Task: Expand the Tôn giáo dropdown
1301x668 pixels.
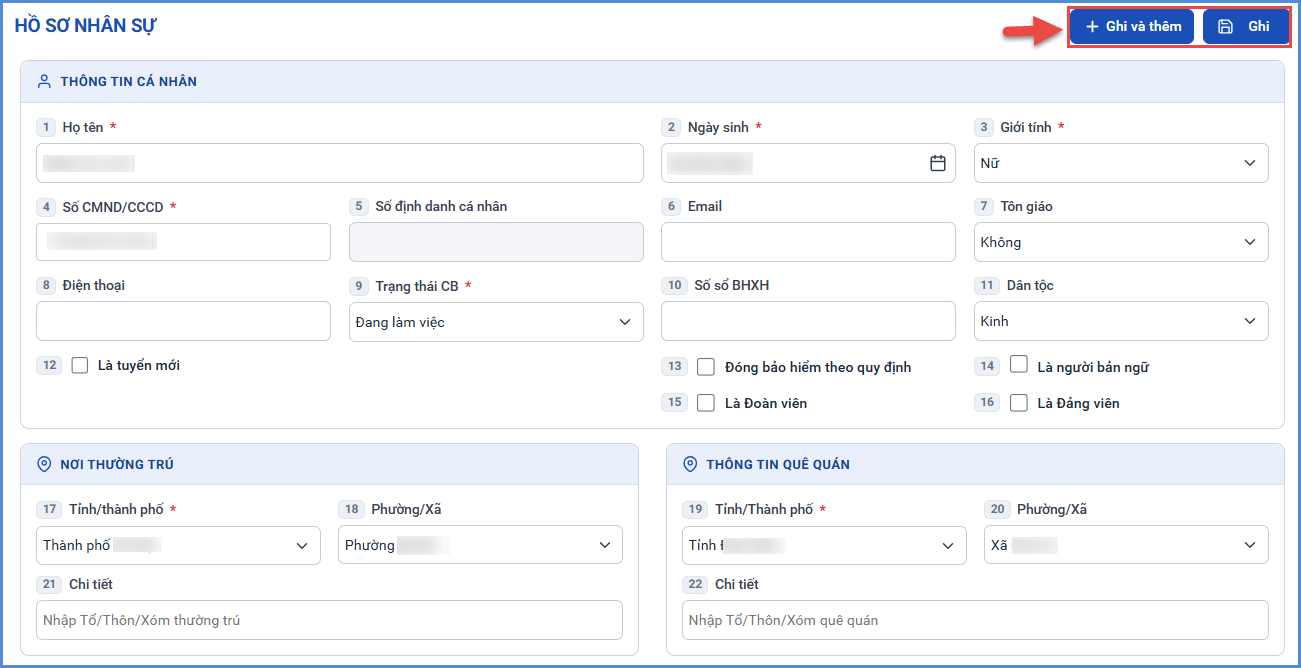Action: tap(1121, 242)
